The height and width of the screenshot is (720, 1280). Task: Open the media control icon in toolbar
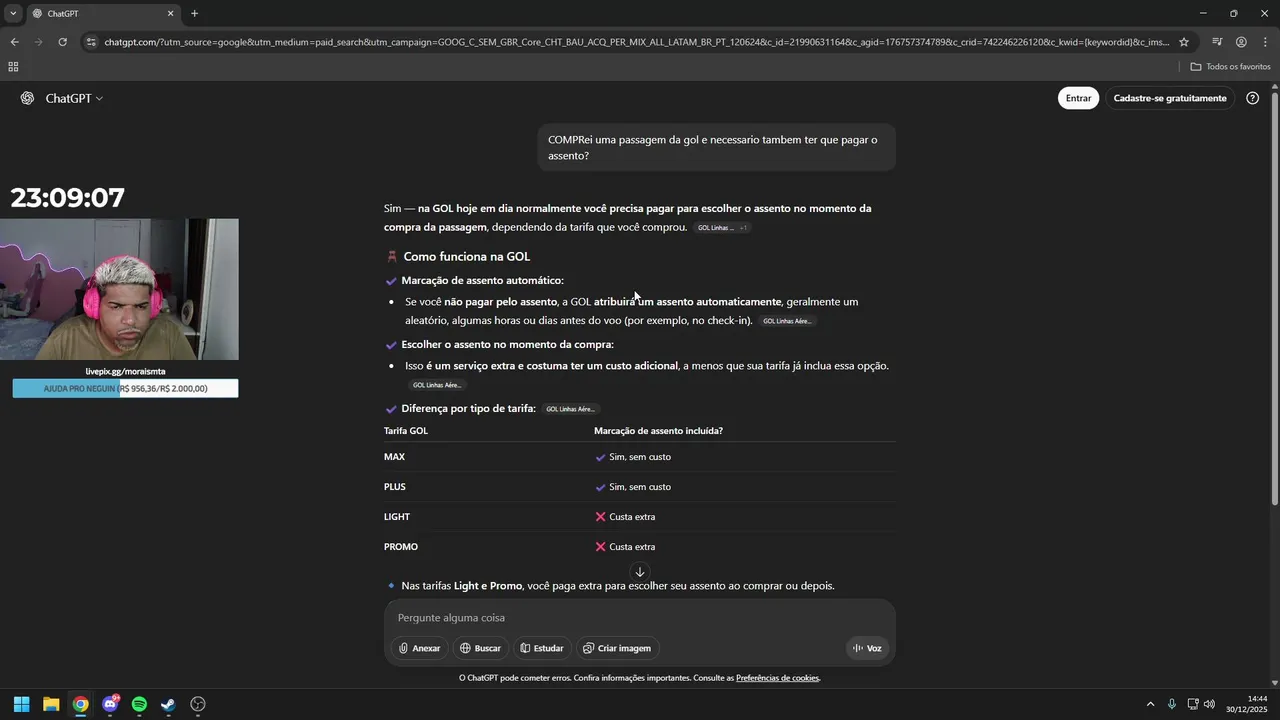pyautogui.click(x=1217, y=42)
